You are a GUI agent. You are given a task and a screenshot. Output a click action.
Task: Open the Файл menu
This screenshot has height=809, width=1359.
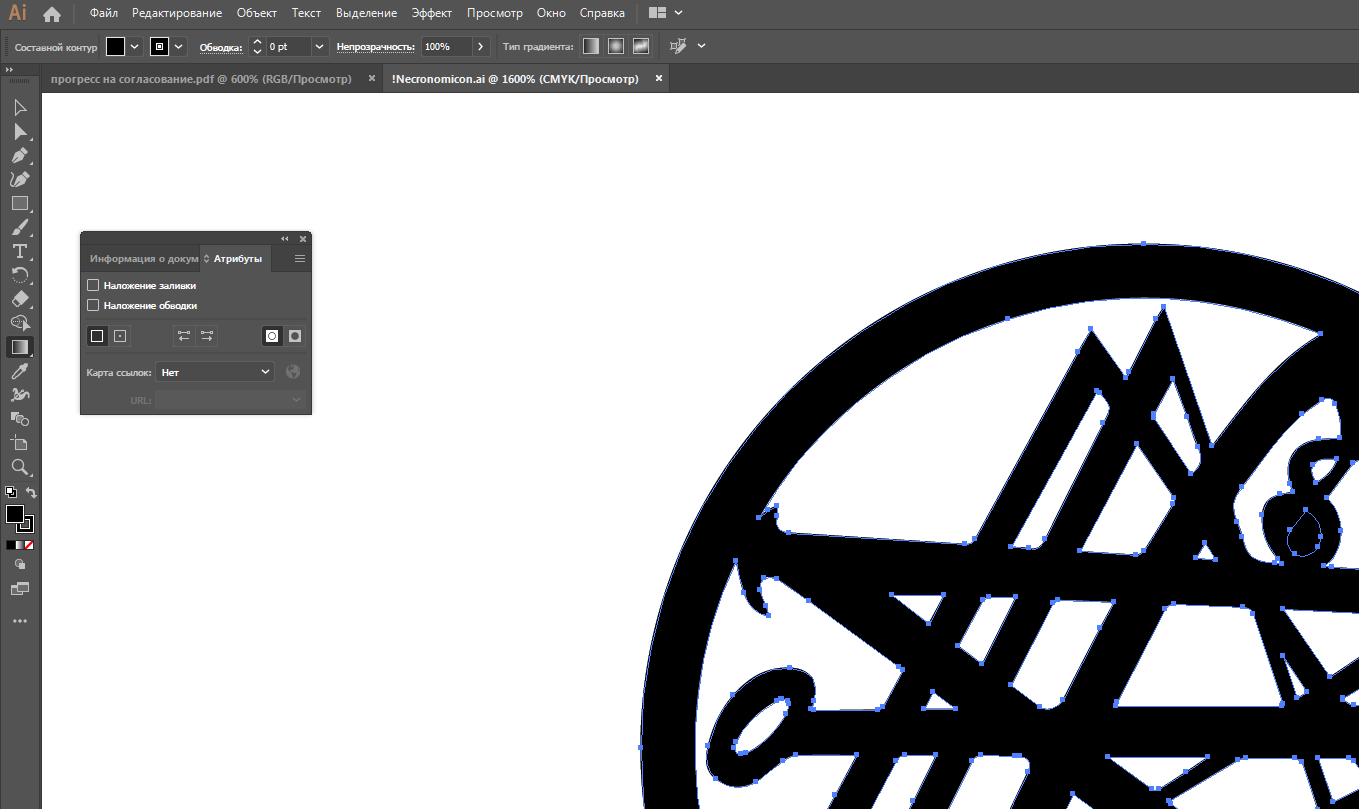[x=103, y=13]
